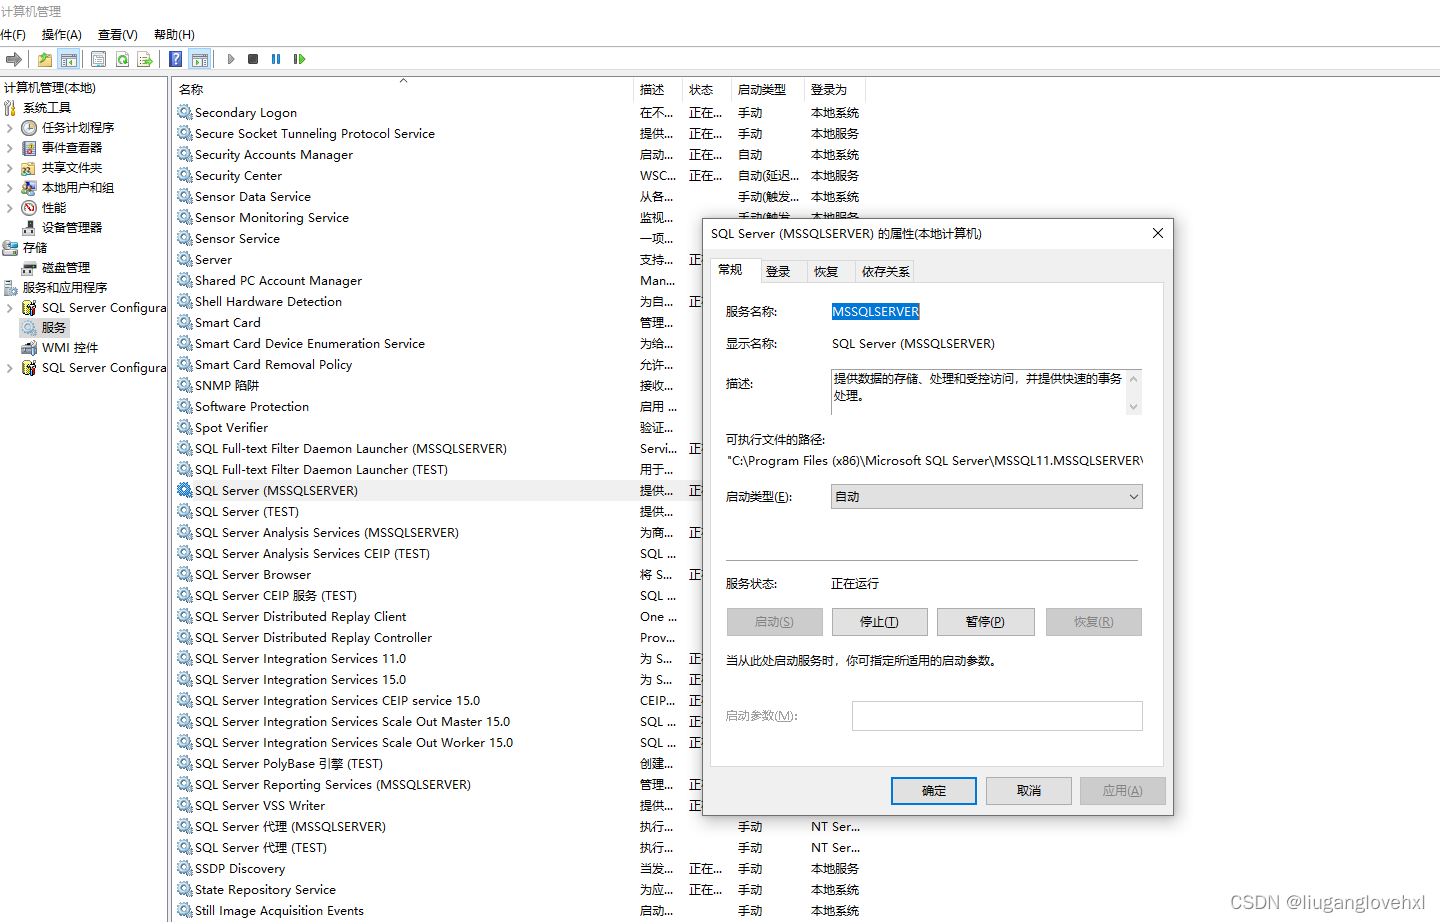Open 磁盘管理 in the tree
1440x922 pixels.
pyautogui.click(x=65, y=268)
